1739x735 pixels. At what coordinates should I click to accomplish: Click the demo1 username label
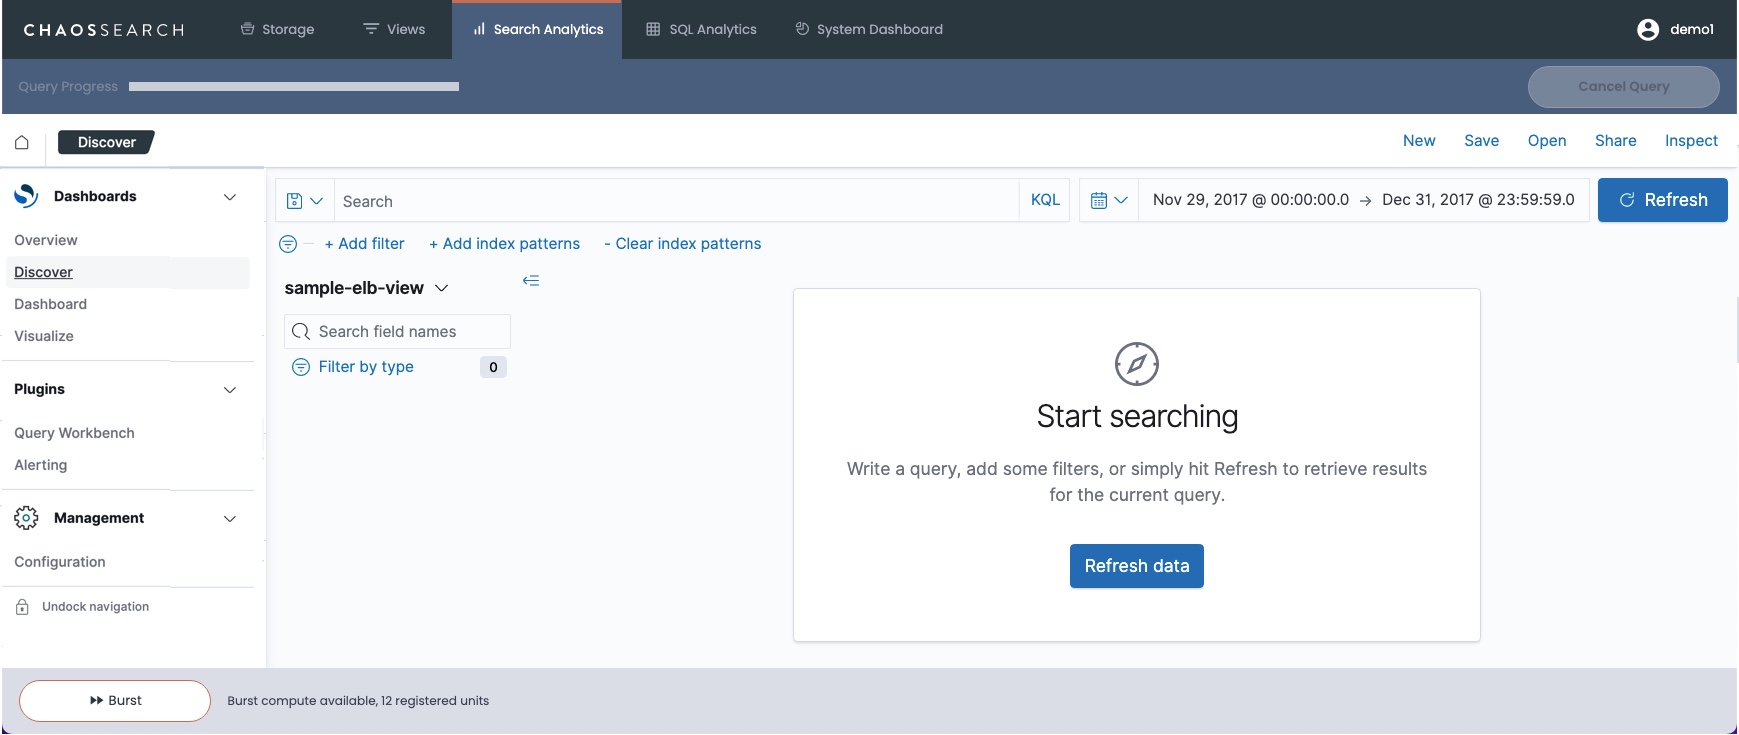tap(1691, 30)
